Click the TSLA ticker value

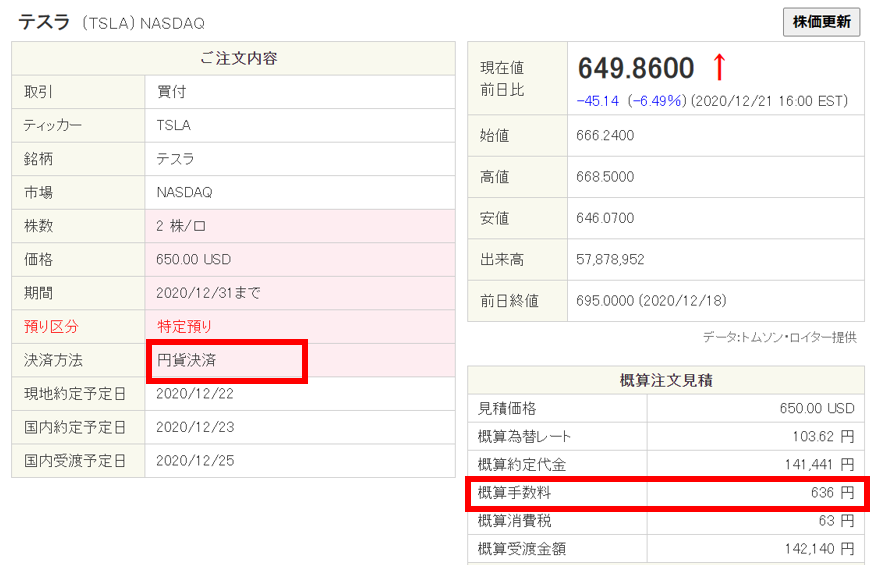(173, 125)
